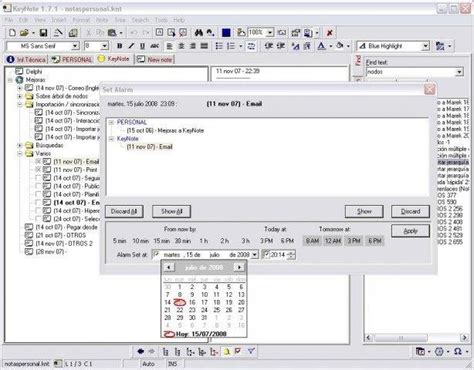Increase indent of paragraph
The width and height of the screenshot is (474, 370).
click(281, 46)
